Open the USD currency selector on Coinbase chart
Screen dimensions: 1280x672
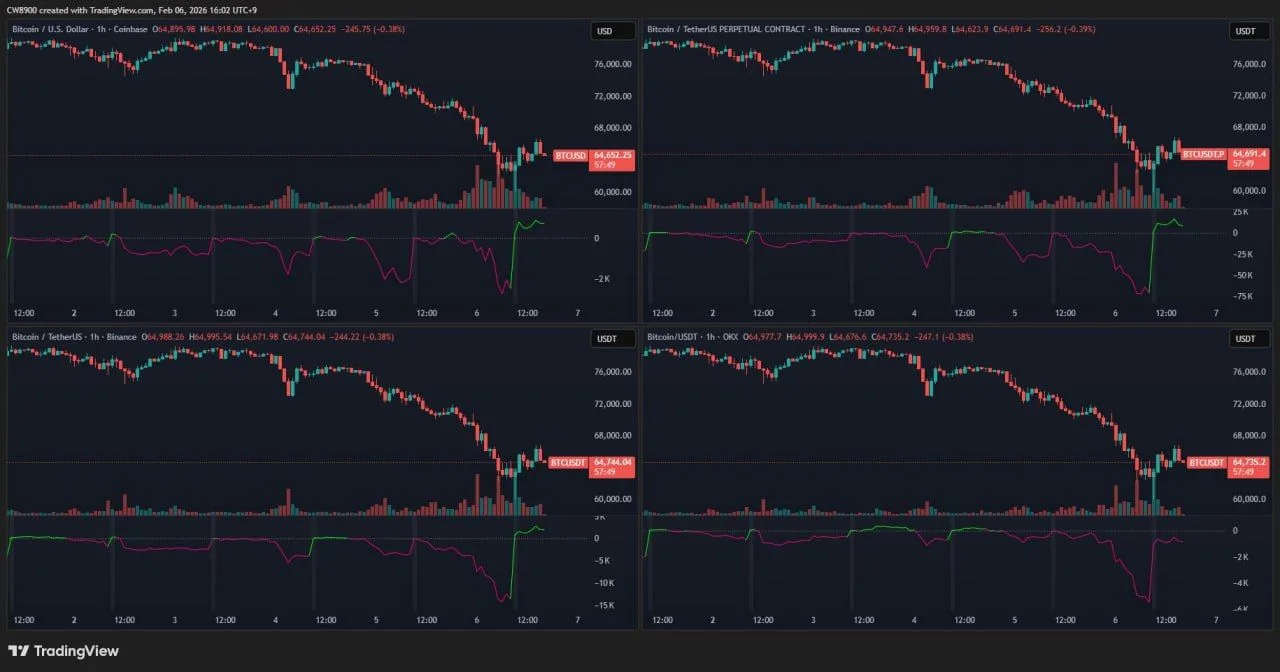613,31
